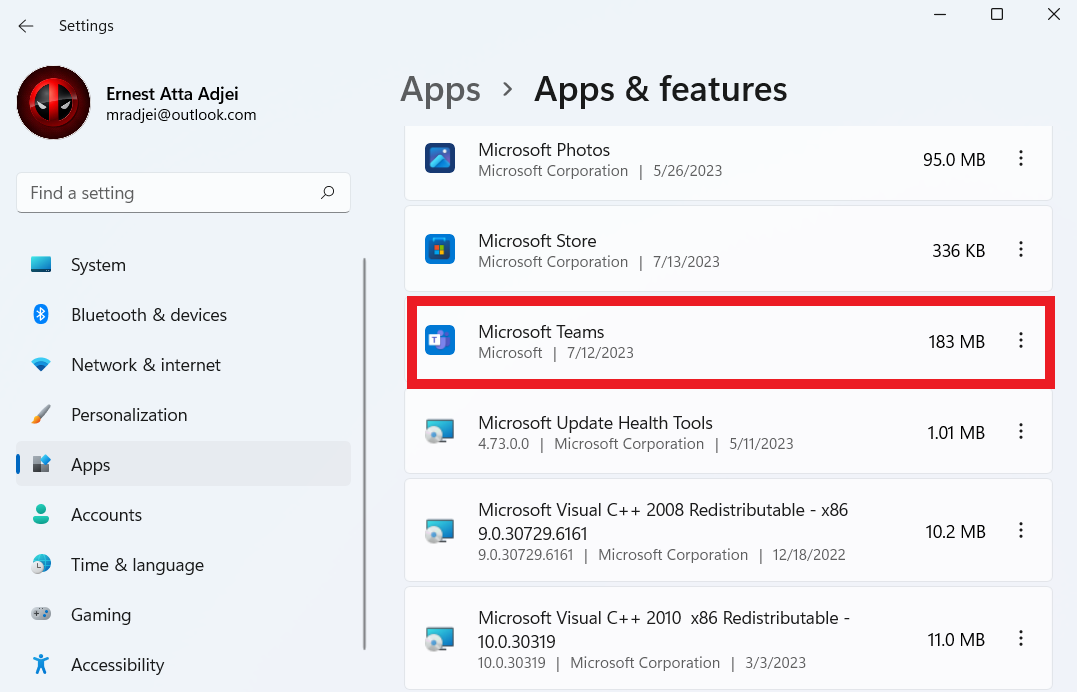Click the 336 KB size value
1077x692 pixels.
pos(959,251)
